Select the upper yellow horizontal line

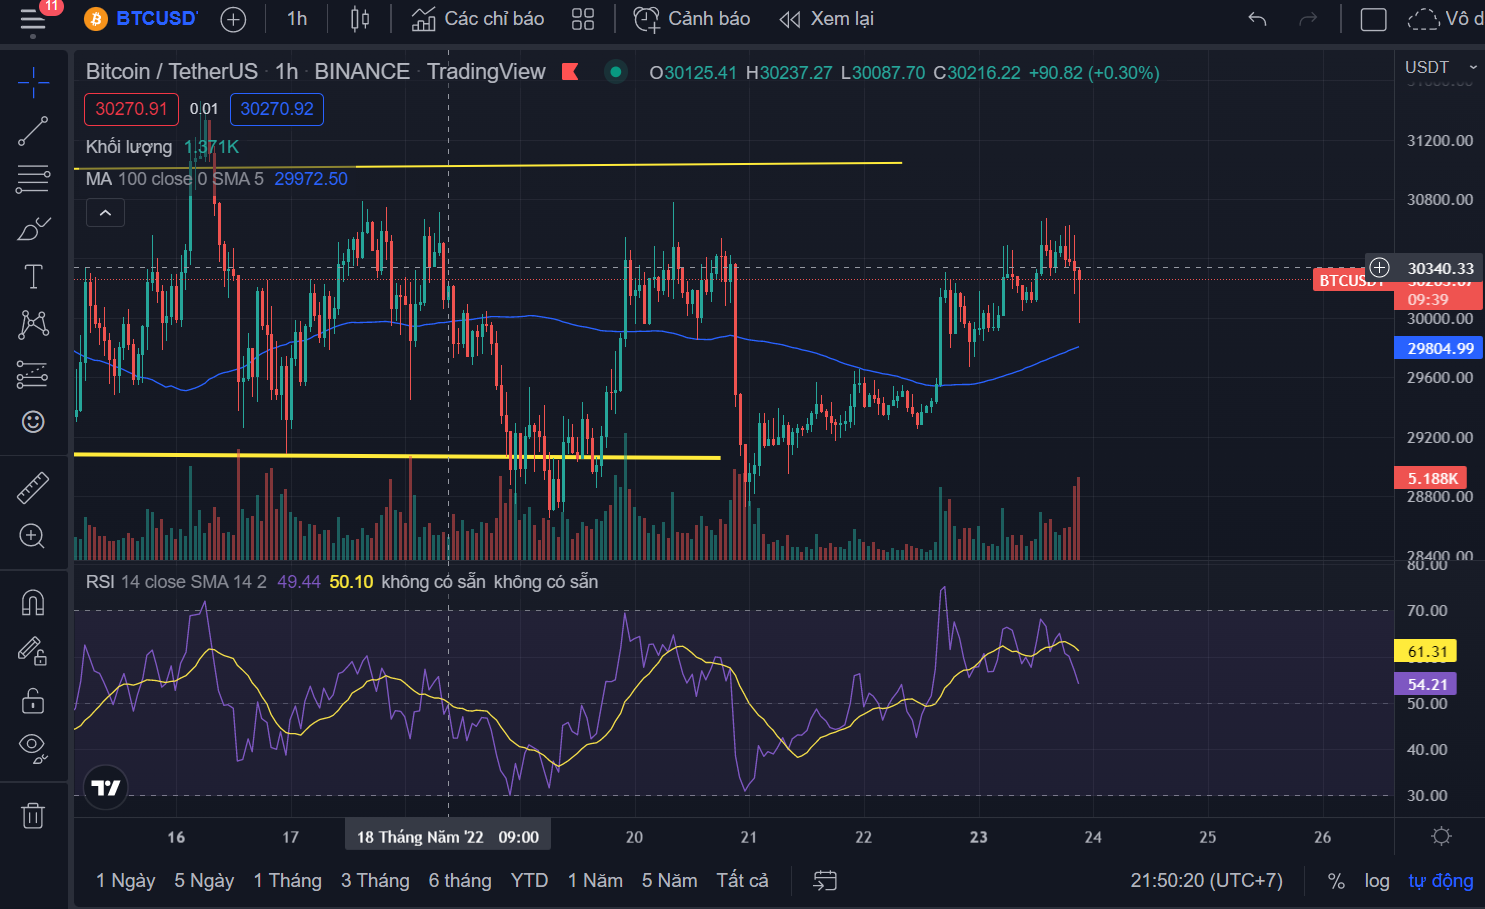(x=488, y=165)
